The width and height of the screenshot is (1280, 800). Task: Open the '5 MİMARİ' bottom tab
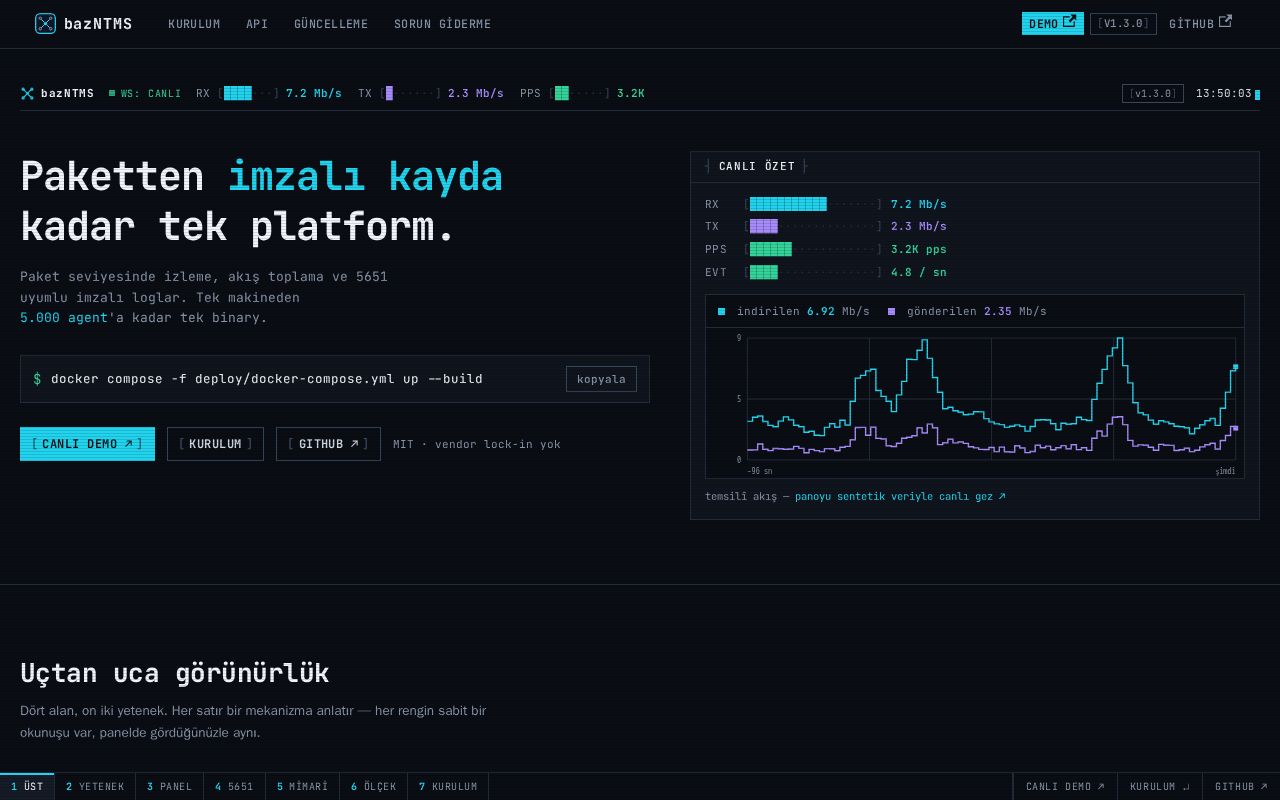coord(302,786)
